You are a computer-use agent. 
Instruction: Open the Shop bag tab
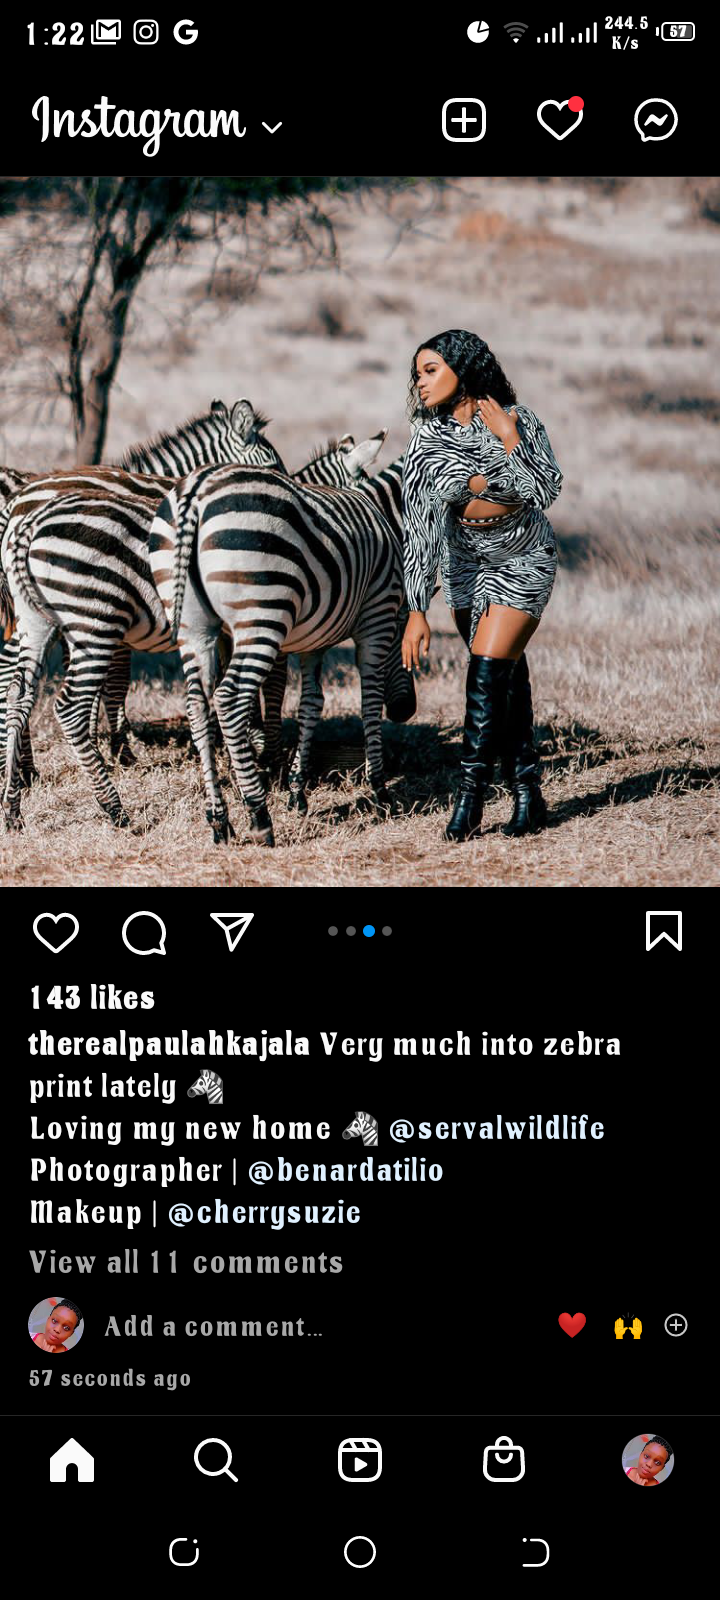click(504, 1460)
